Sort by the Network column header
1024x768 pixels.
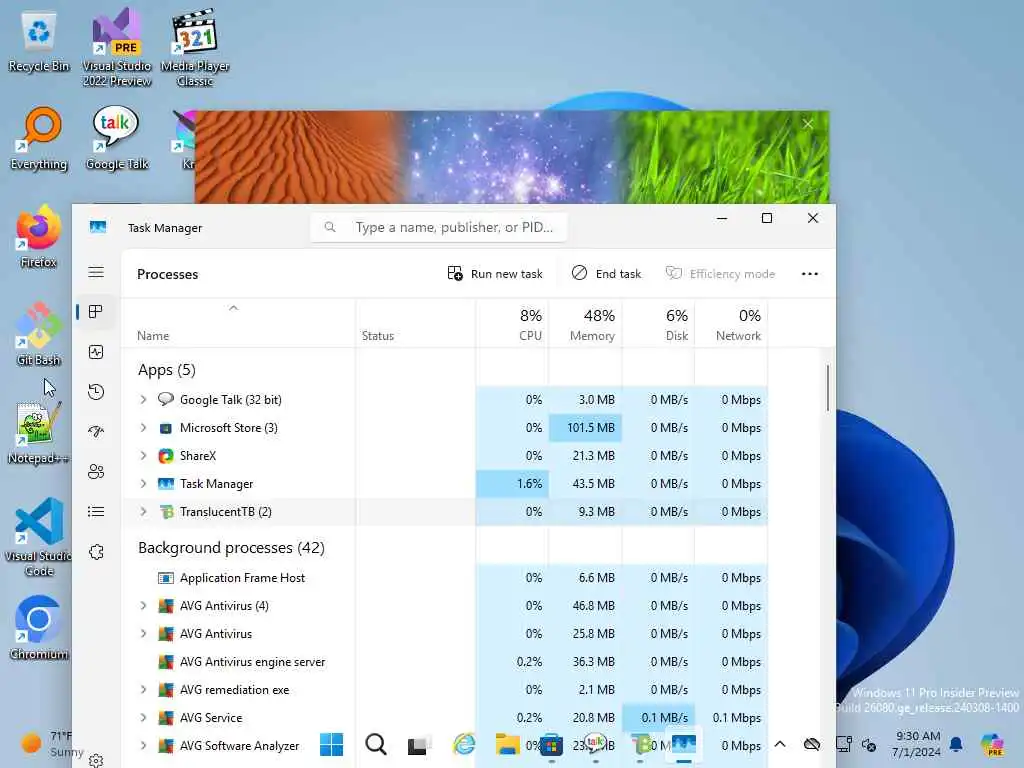pos(731,323)
